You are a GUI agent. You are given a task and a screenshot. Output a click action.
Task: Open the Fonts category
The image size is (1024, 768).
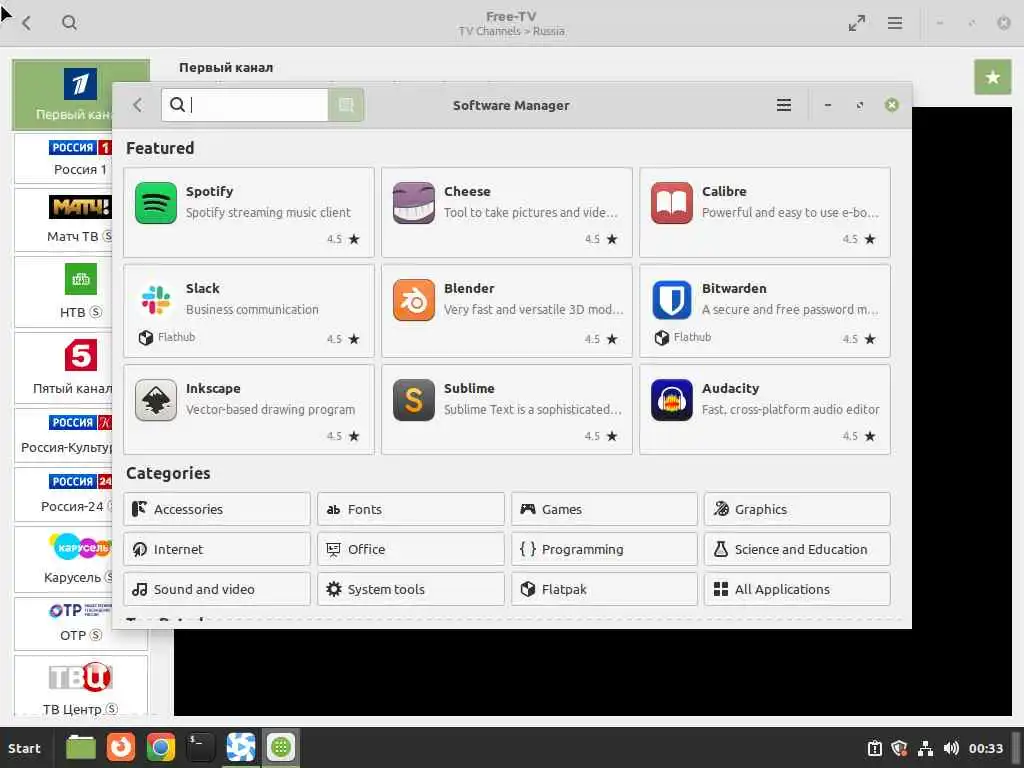click(411, 509)
